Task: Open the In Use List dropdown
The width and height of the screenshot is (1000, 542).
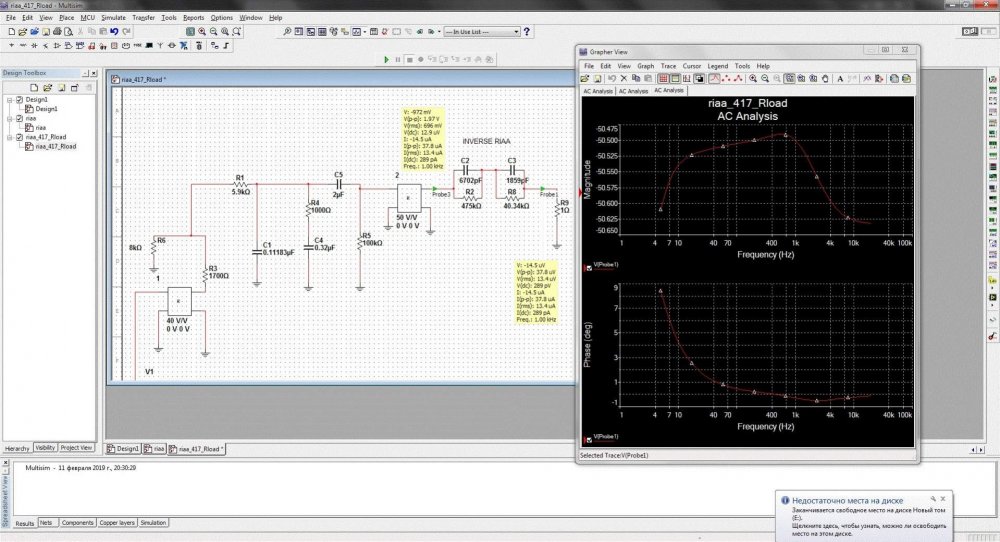Action: click(x=516, y=32)
